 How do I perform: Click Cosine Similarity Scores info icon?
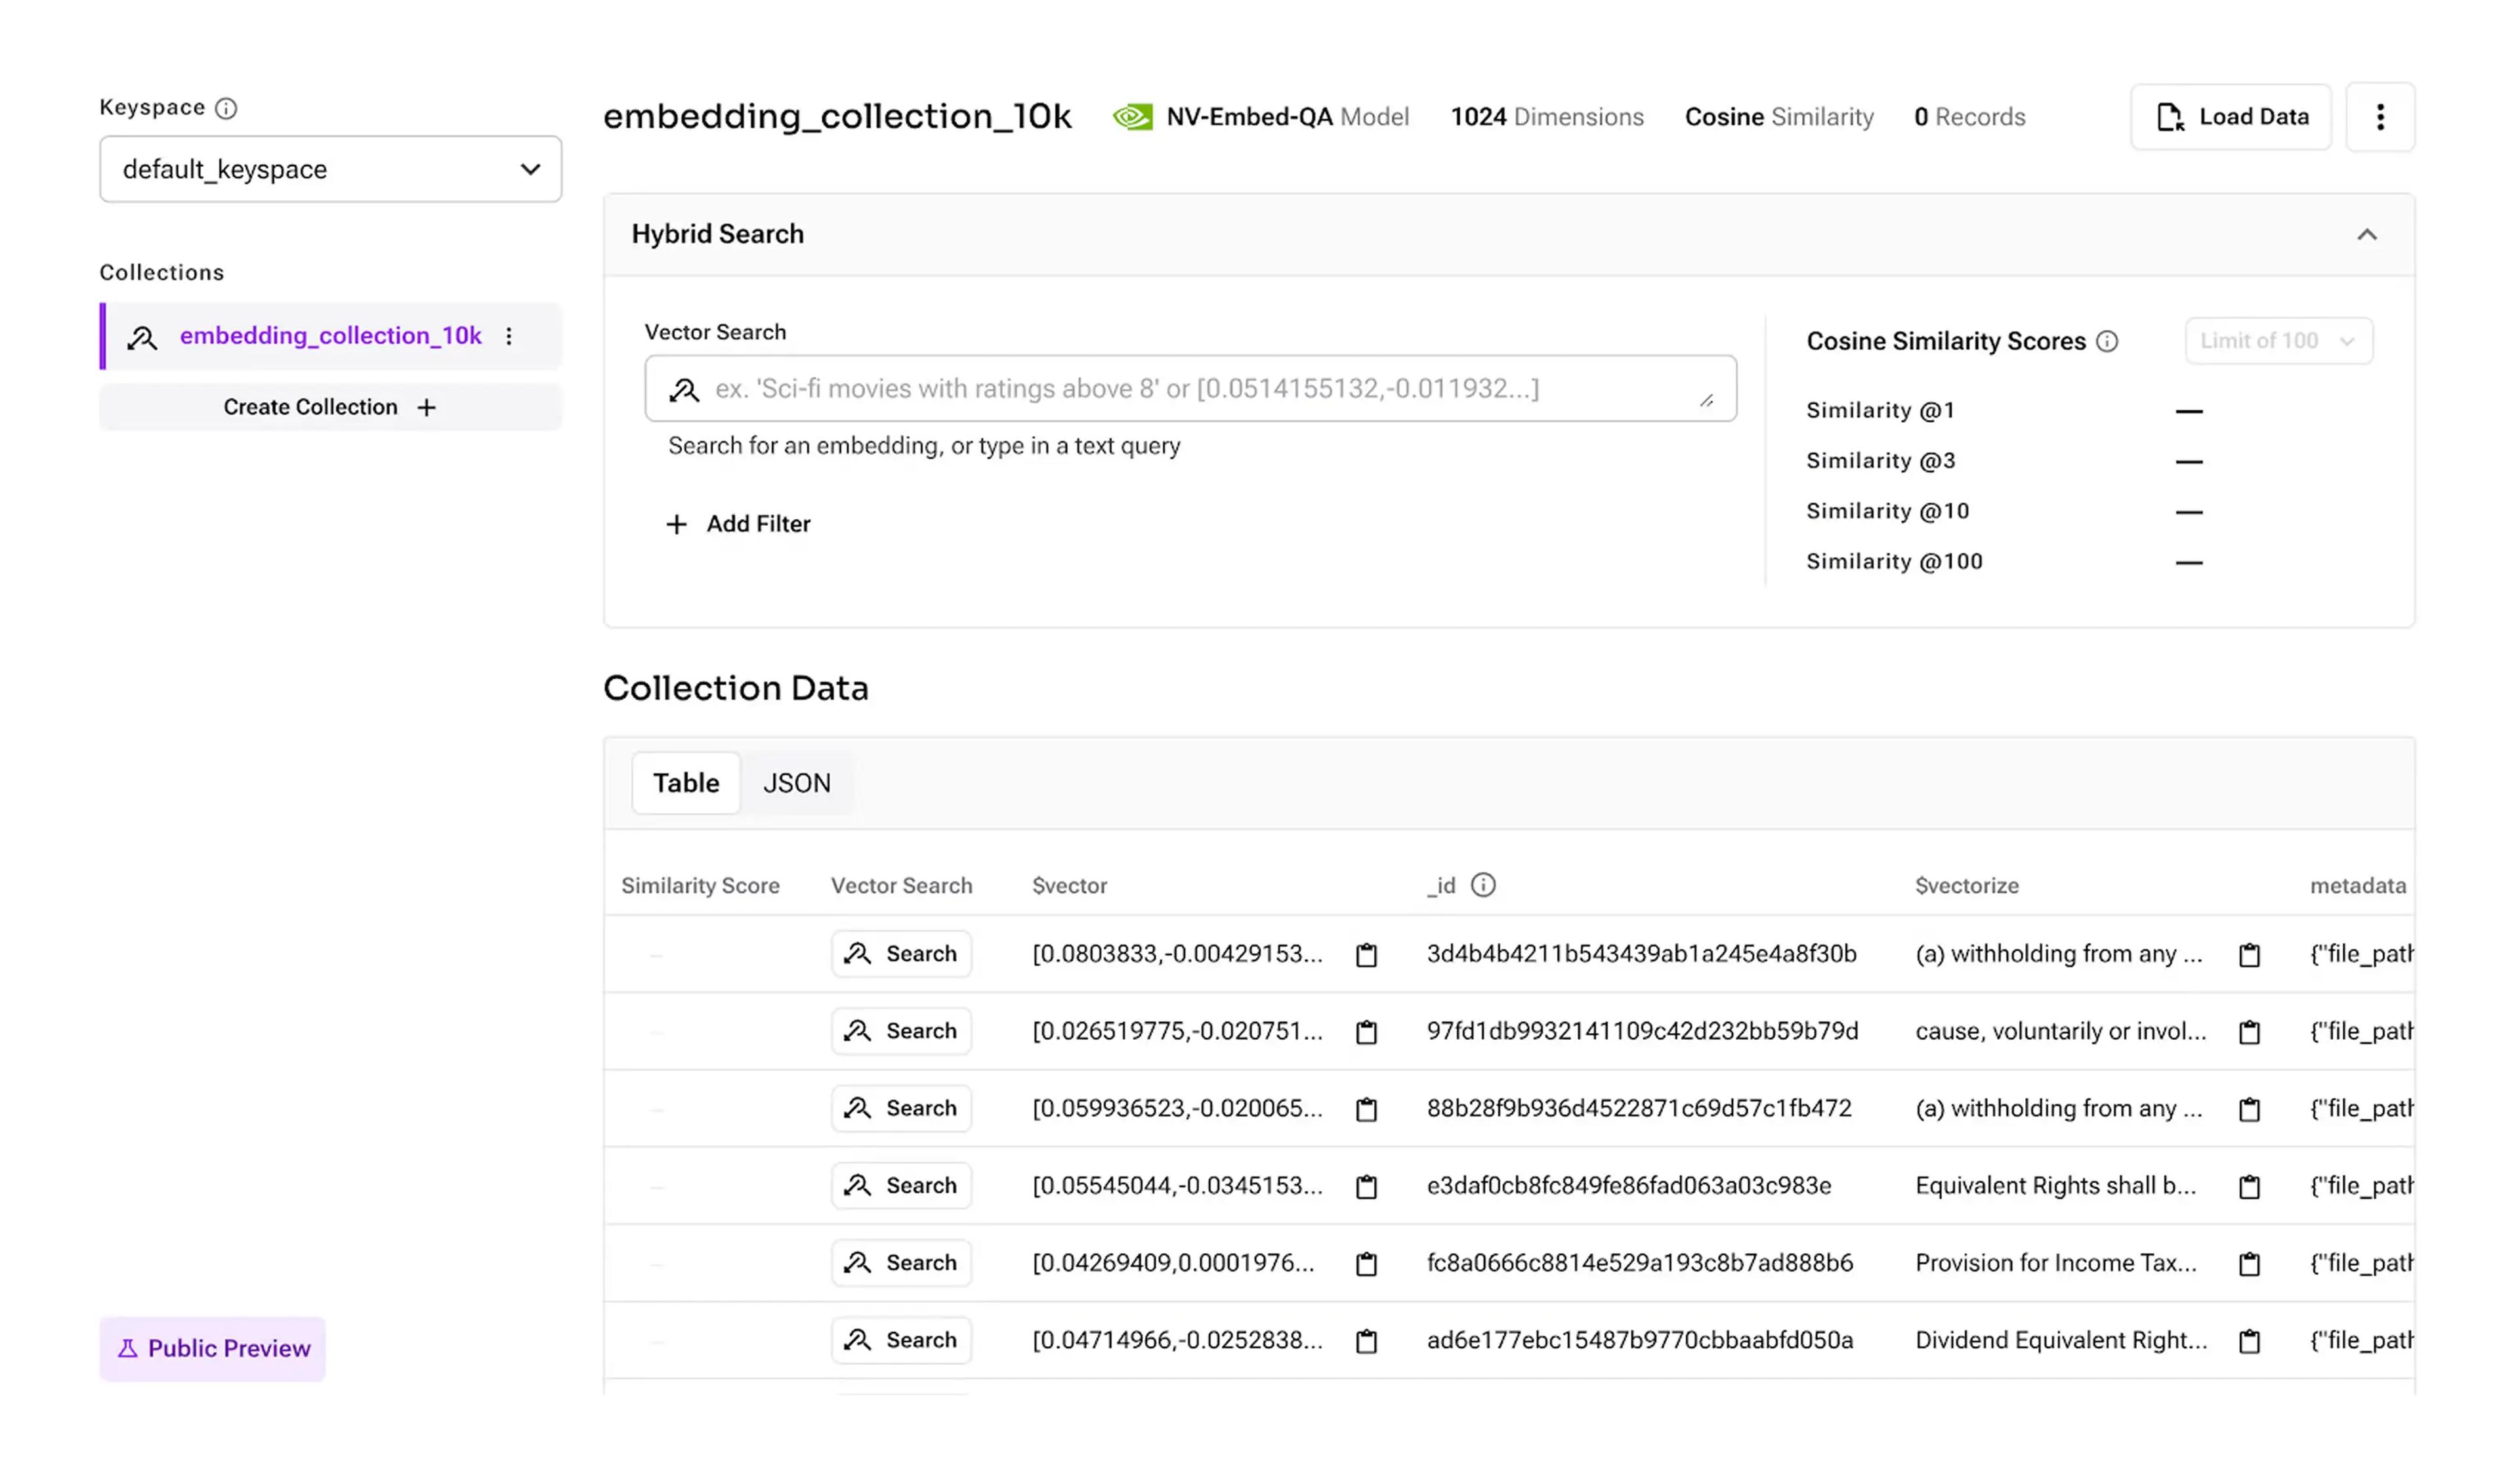point(2107,342)
